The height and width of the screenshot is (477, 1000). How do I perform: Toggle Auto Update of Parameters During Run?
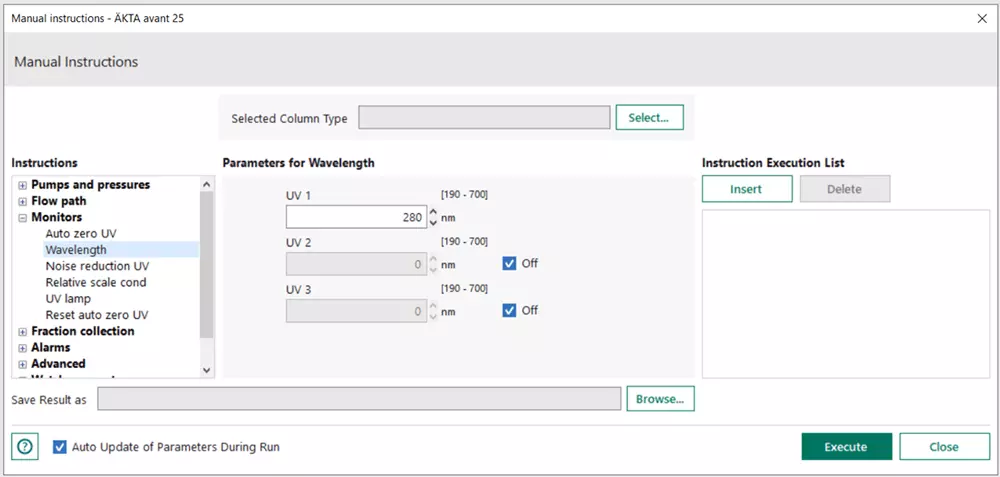click(x=60, y=447)
